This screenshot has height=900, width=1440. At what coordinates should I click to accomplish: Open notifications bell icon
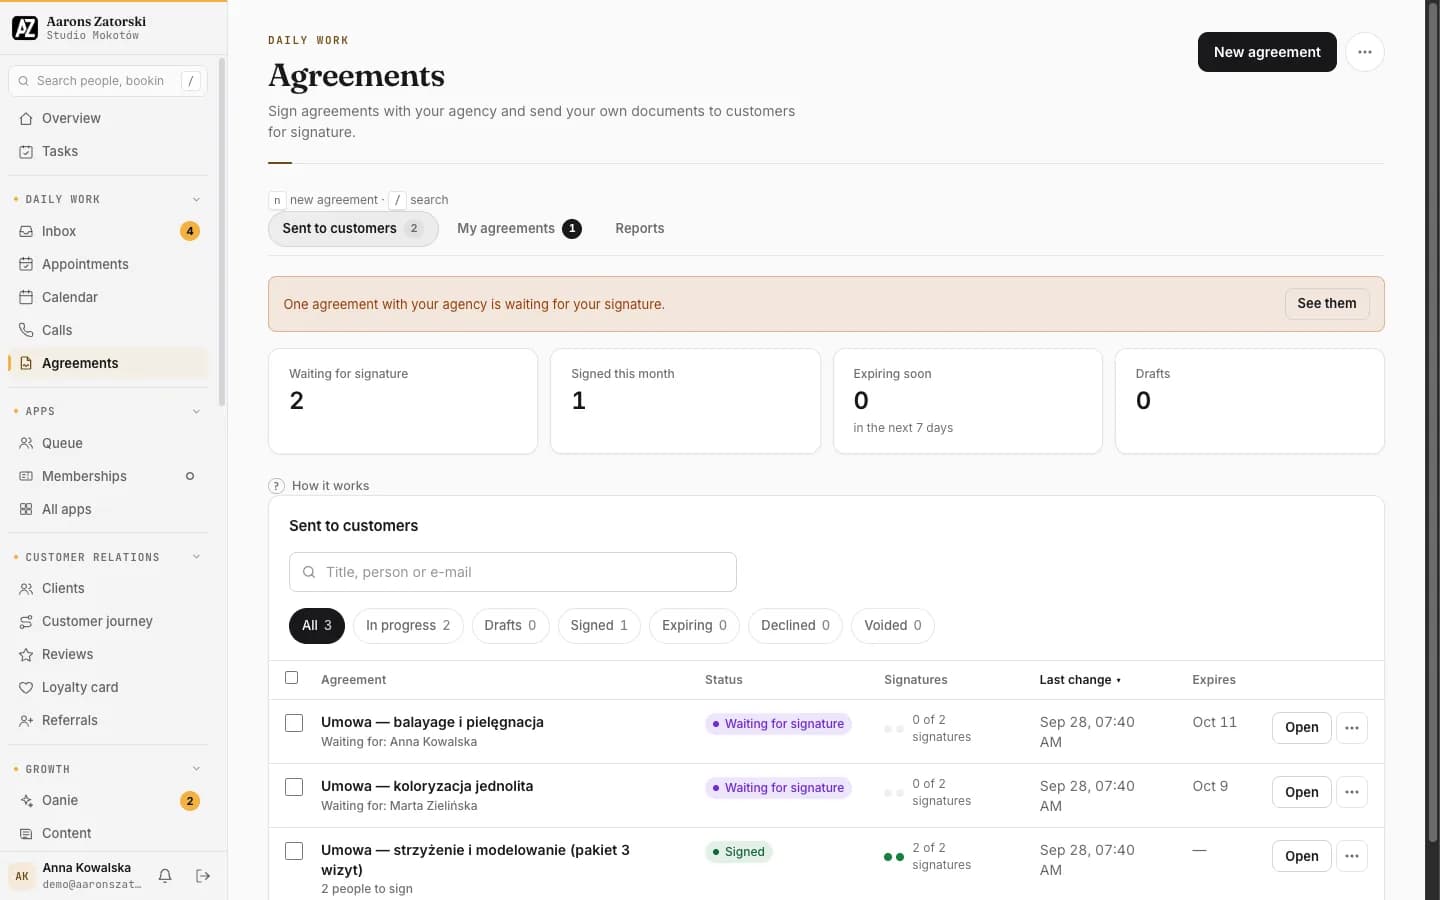pyautogui.click(x=165, y=876)
